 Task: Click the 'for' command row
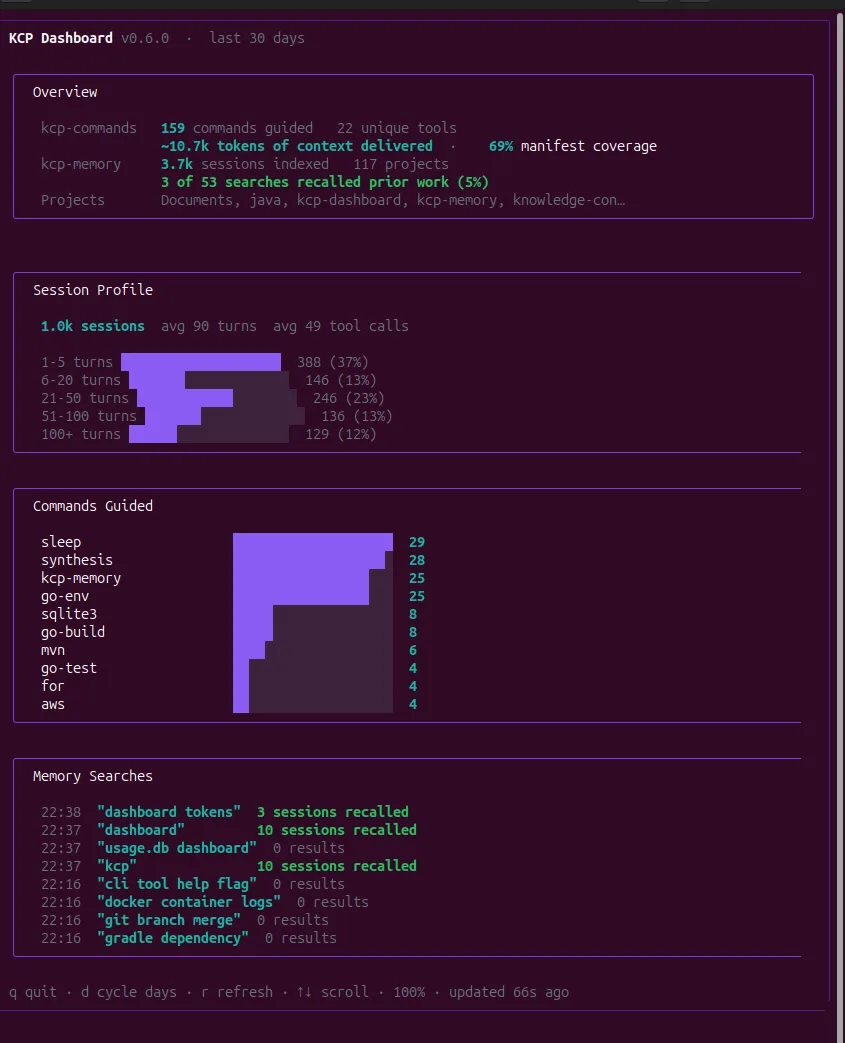pos(53,686)
